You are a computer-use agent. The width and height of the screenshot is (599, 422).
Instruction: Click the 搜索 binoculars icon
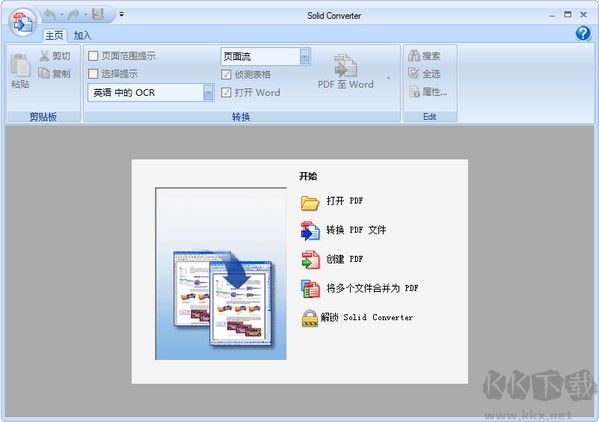tap(414, 56)
